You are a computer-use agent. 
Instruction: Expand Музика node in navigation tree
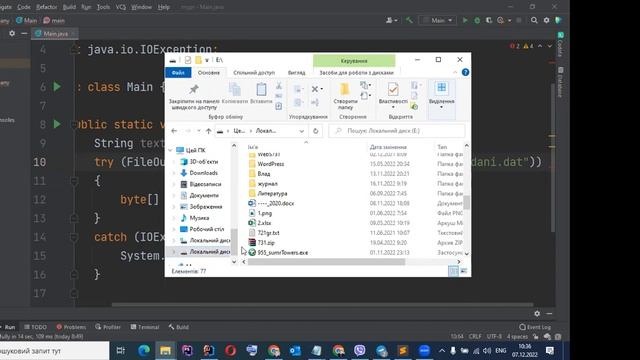[174, 218]
